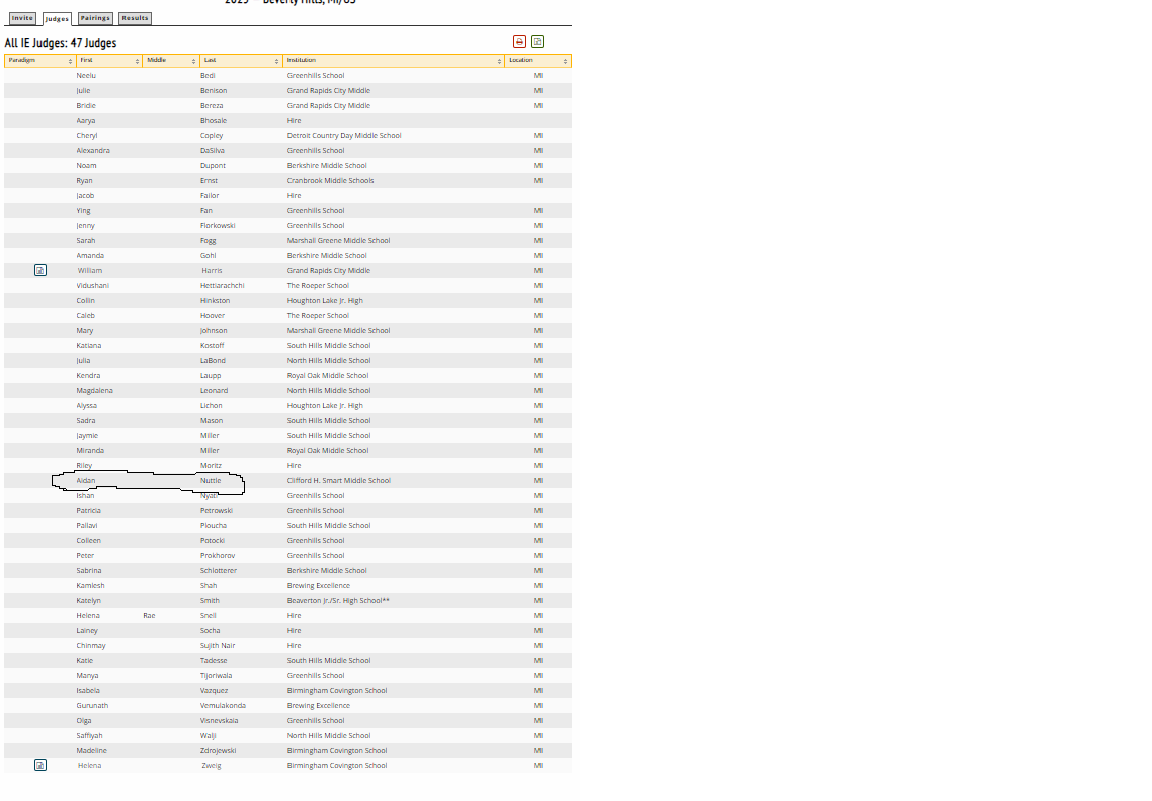
Task: Click the last name Ploucha
Action: (213, 525)
